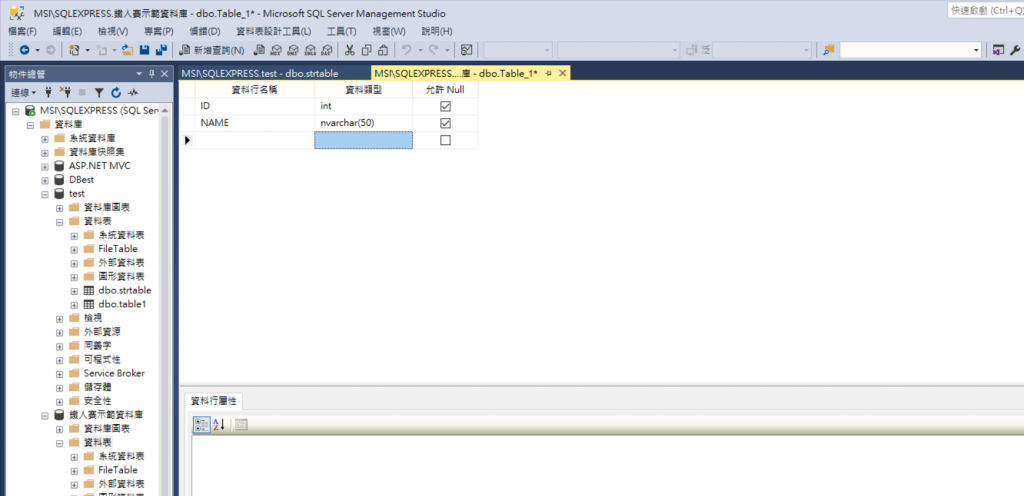Screen dimensions: 1024x496
Task: Click the highlighted empty data type cell
Action: pyautogui.click(x=363, y=140)
